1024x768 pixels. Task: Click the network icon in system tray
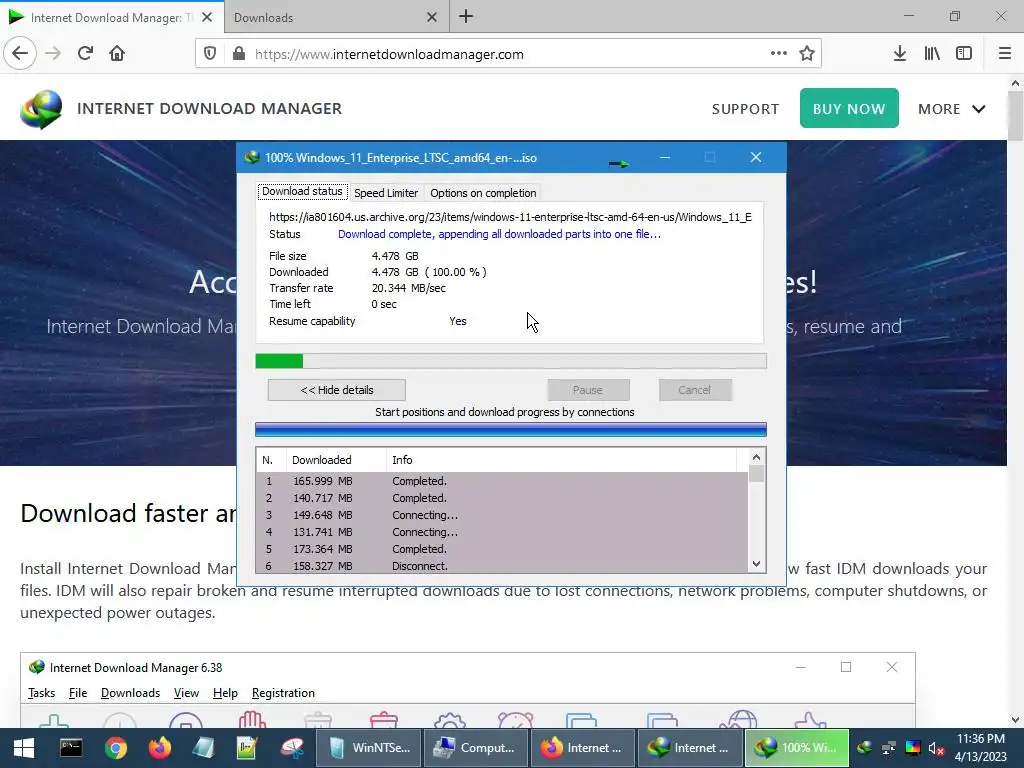click(x=889, y=748)
